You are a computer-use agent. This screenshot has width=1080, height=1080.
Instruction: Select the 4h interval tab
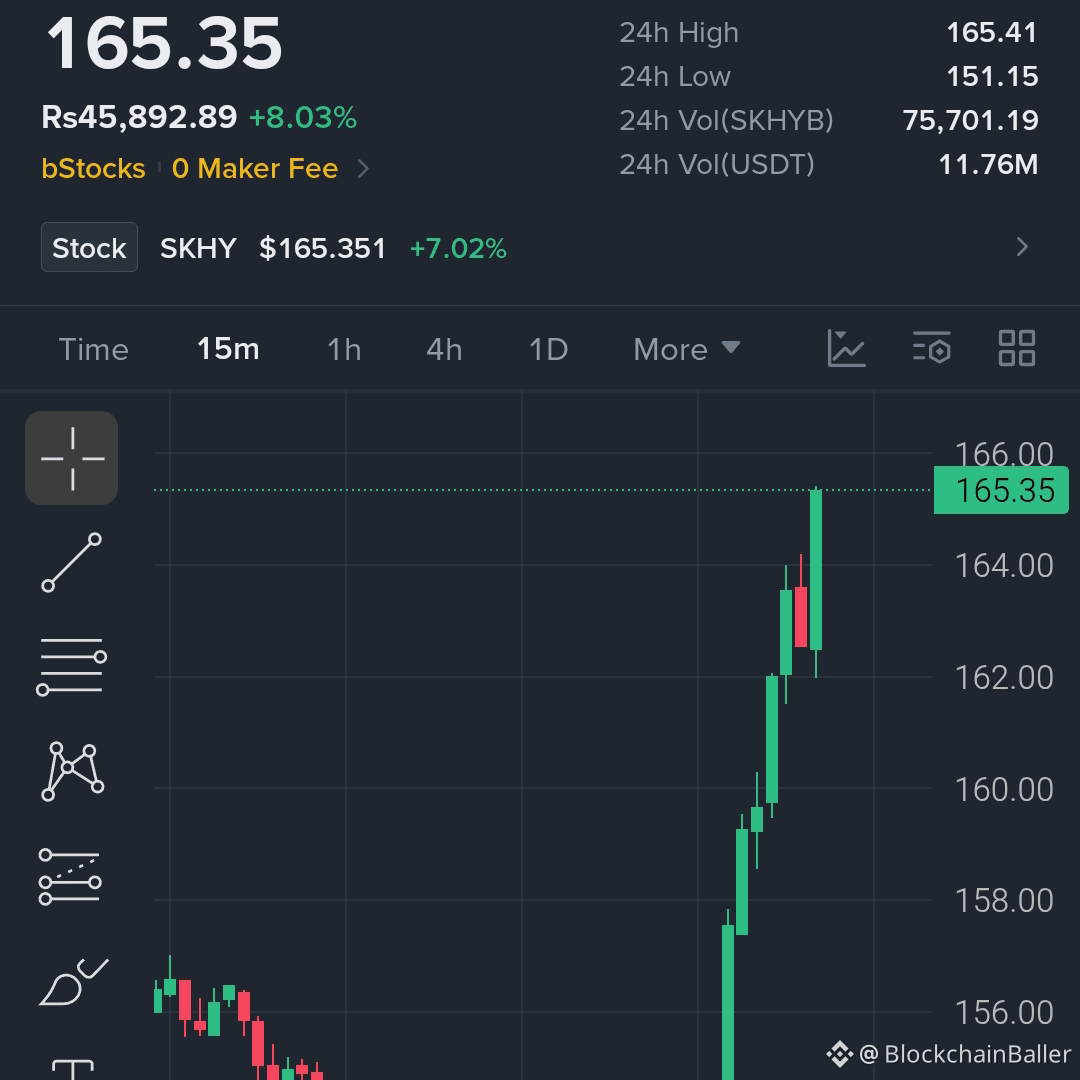[444, 349]
